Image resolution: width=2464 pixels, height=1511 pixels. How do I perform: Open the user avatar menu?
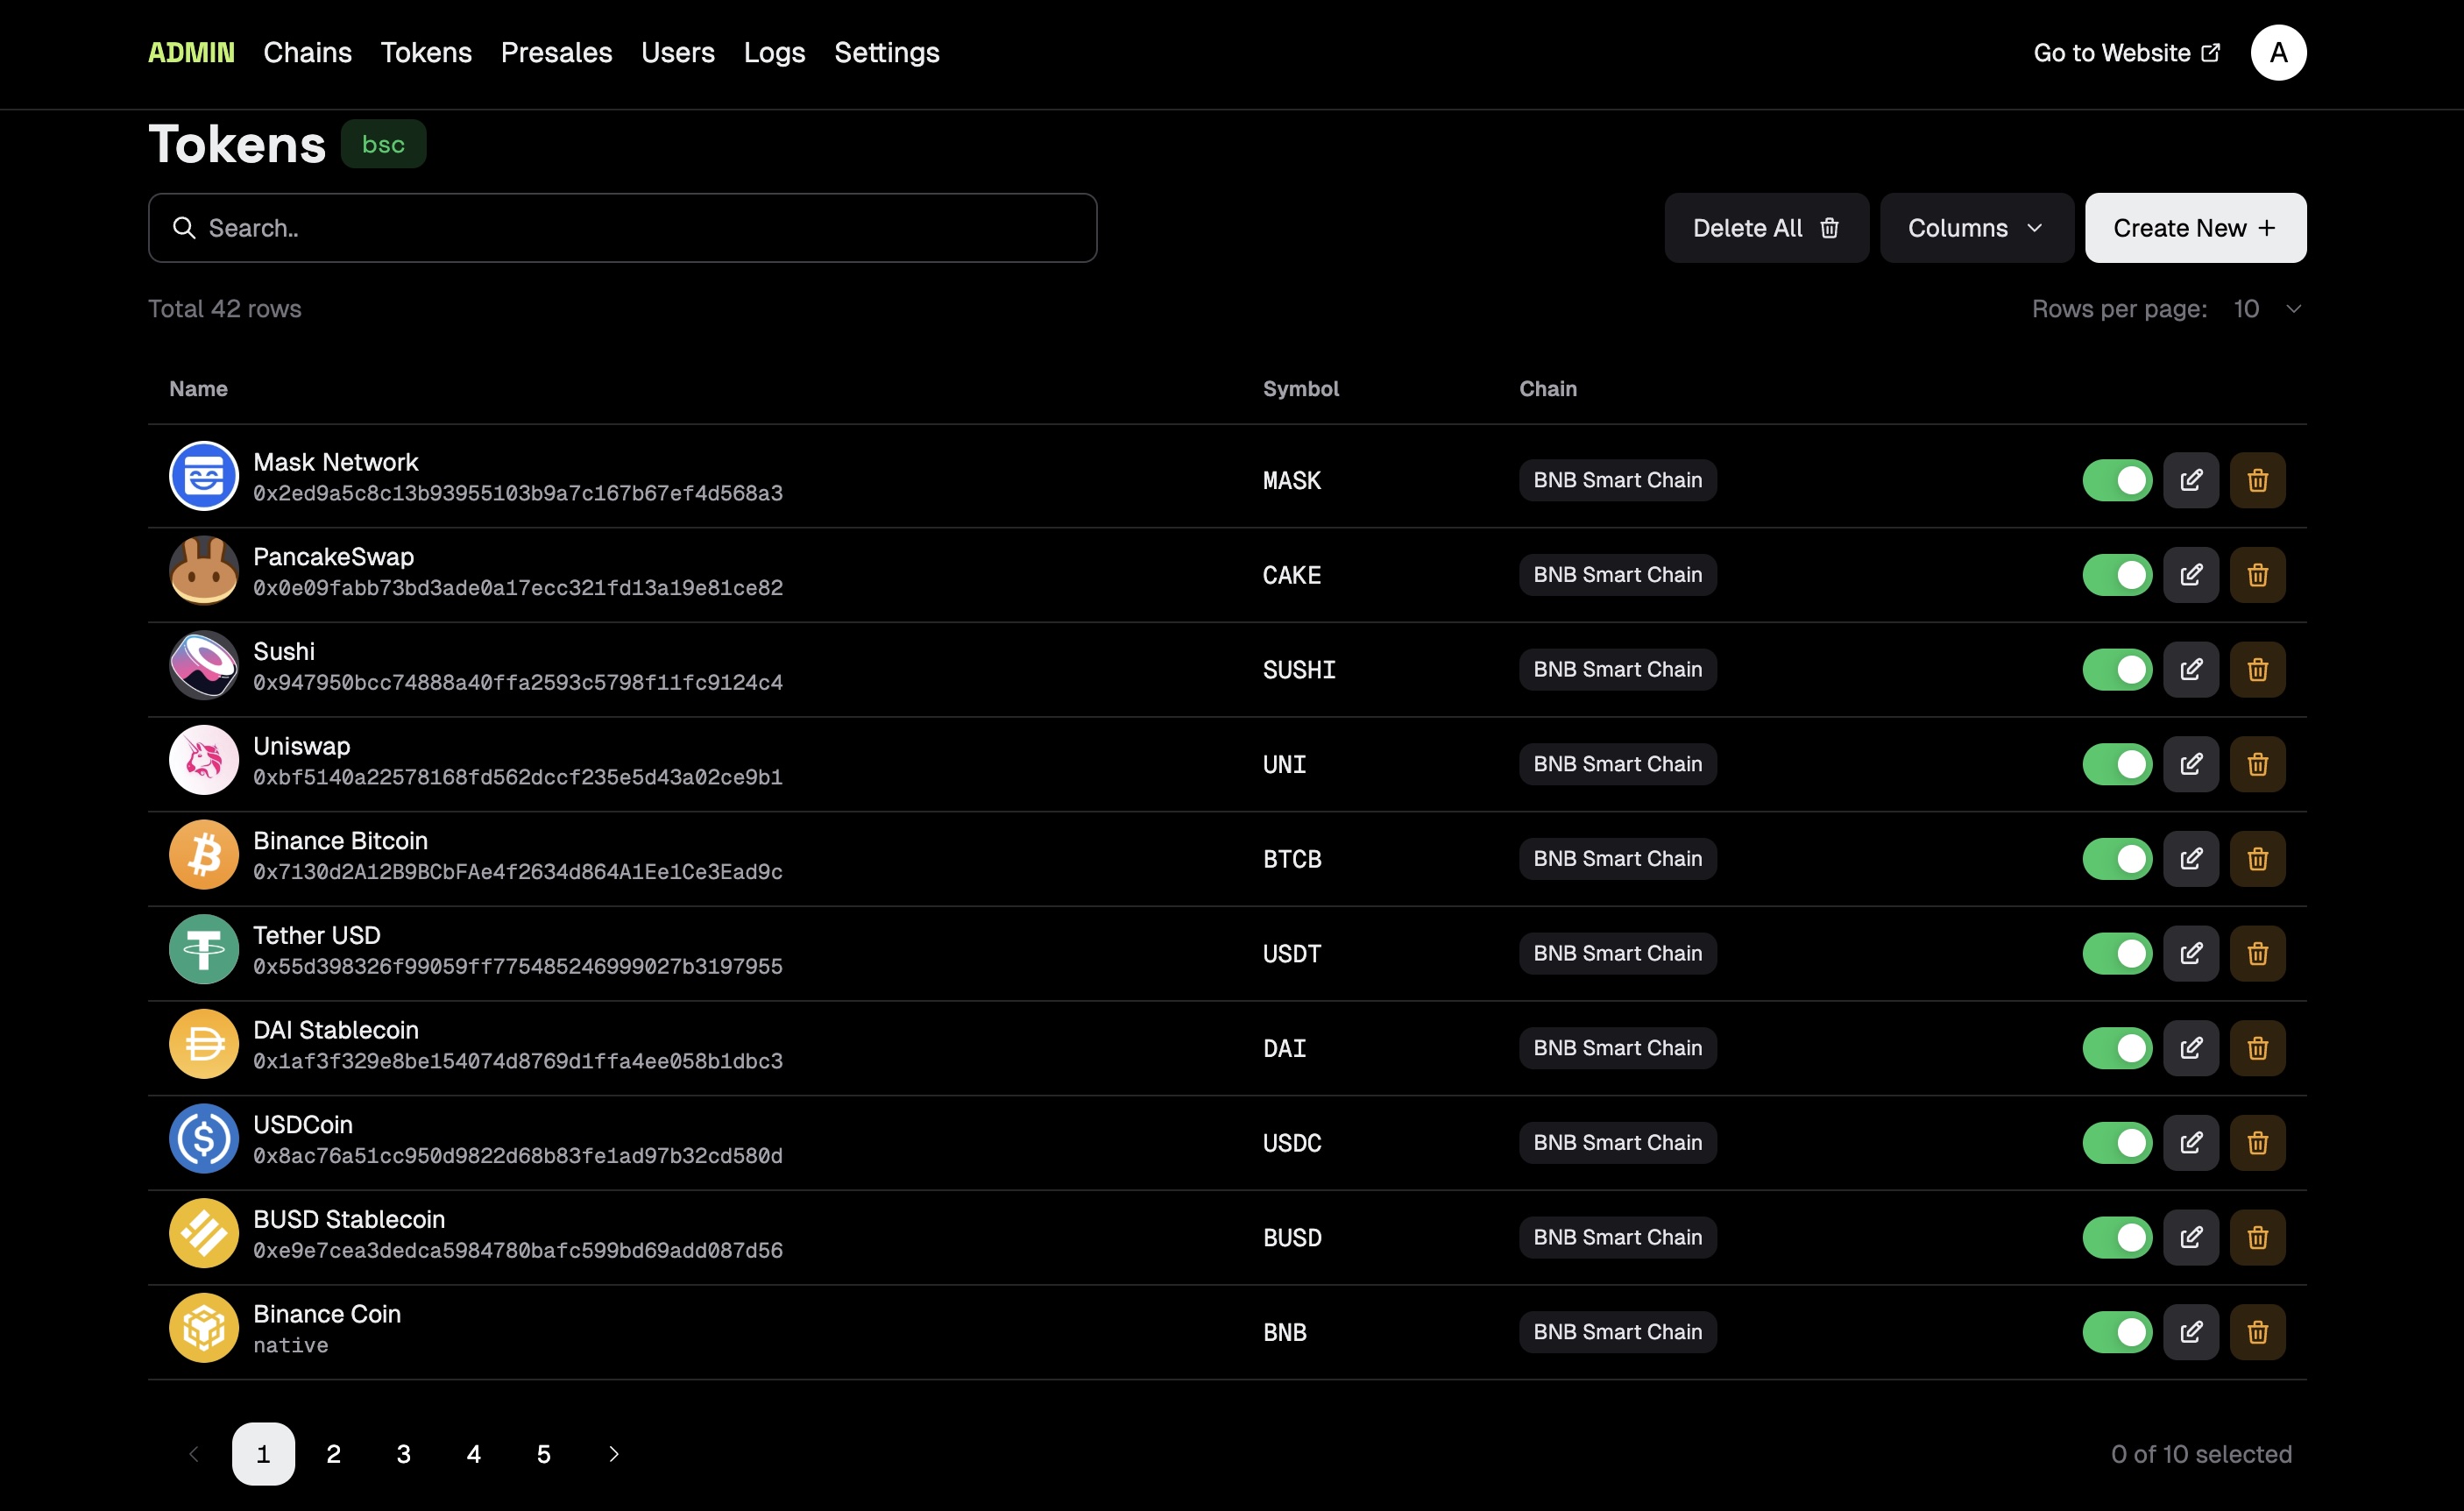click(2278, 52)
